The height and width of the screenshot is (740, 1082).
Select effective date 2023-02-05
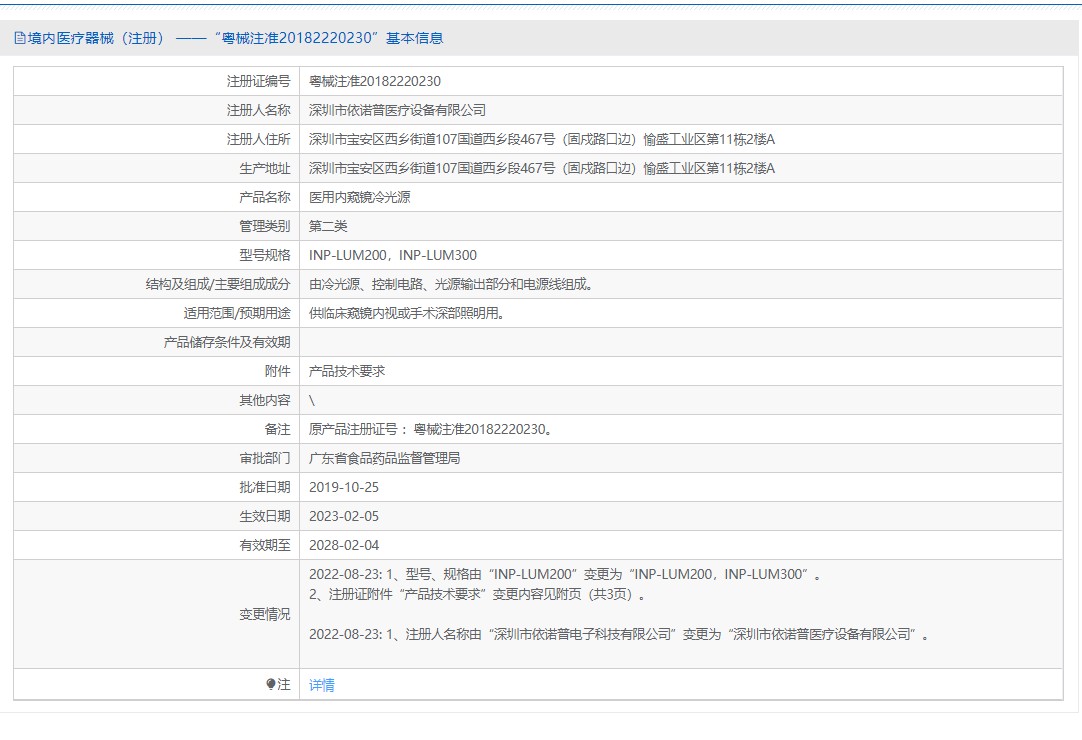[344, 516]
